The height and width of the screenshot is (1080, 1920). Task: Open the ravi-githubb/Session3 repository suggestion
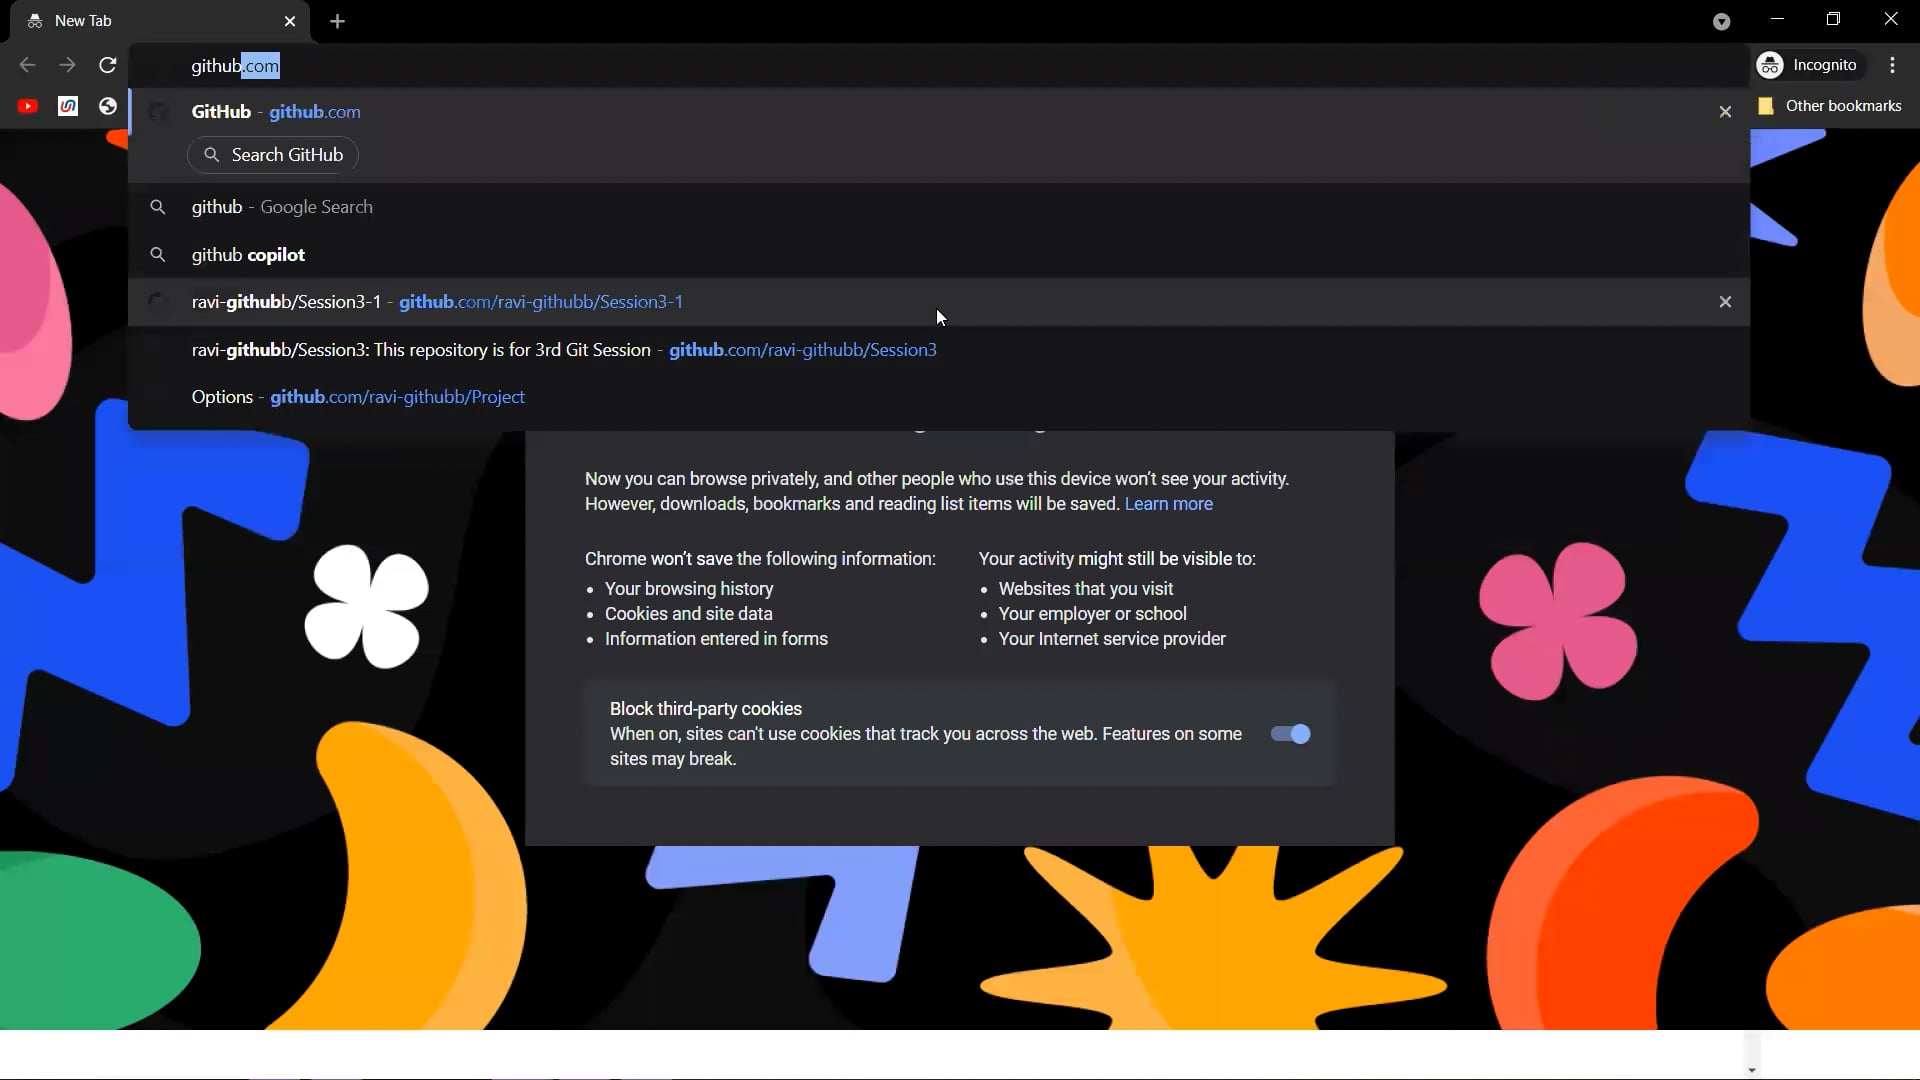pos(939,350)
